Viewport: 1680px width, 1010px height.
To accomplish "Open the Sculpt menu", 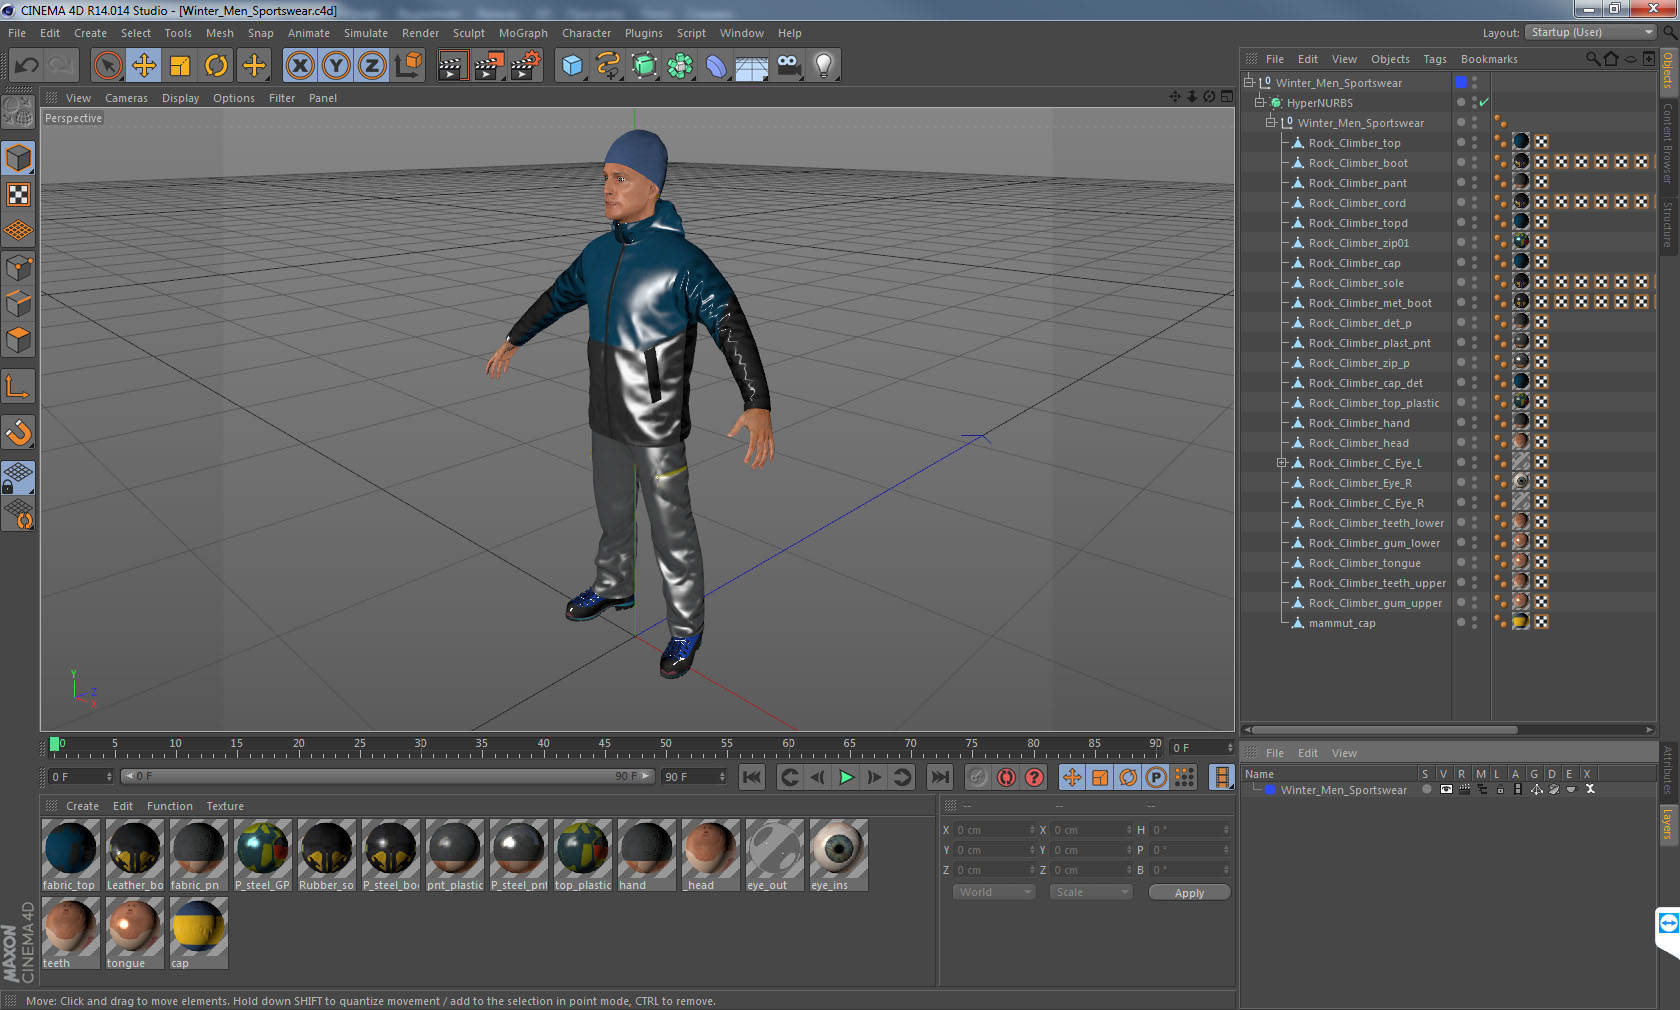I will tap(468, 33).
